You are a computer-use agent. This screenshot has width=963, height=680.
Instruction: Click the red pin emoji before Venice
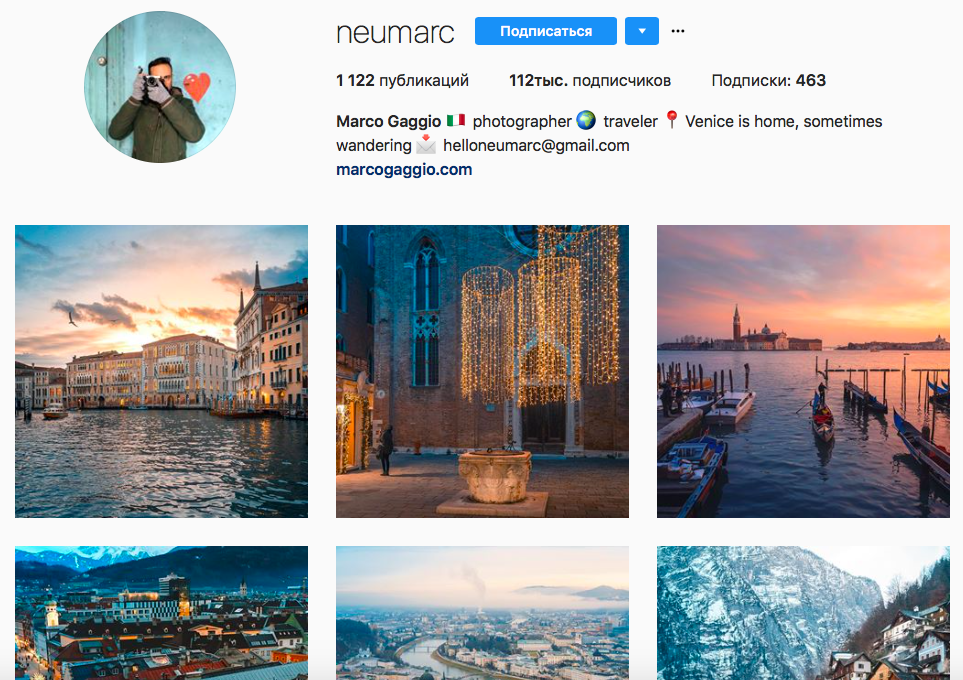(671, 121)
